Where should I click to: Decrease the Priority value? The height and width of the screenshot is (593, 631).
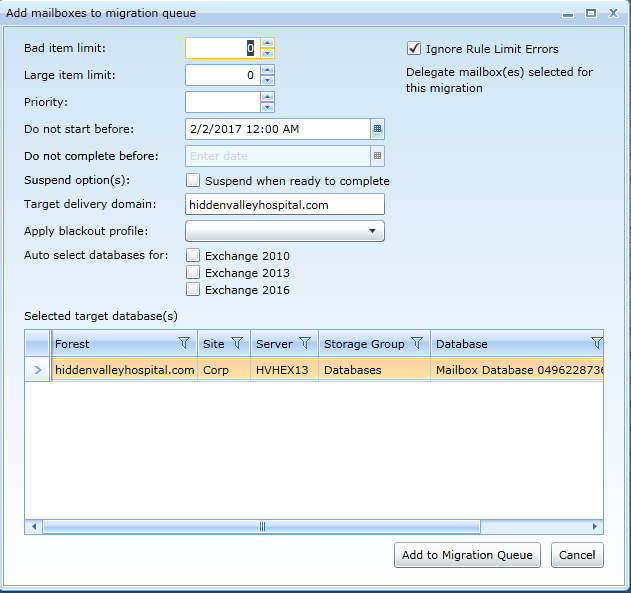click(267, 107)
